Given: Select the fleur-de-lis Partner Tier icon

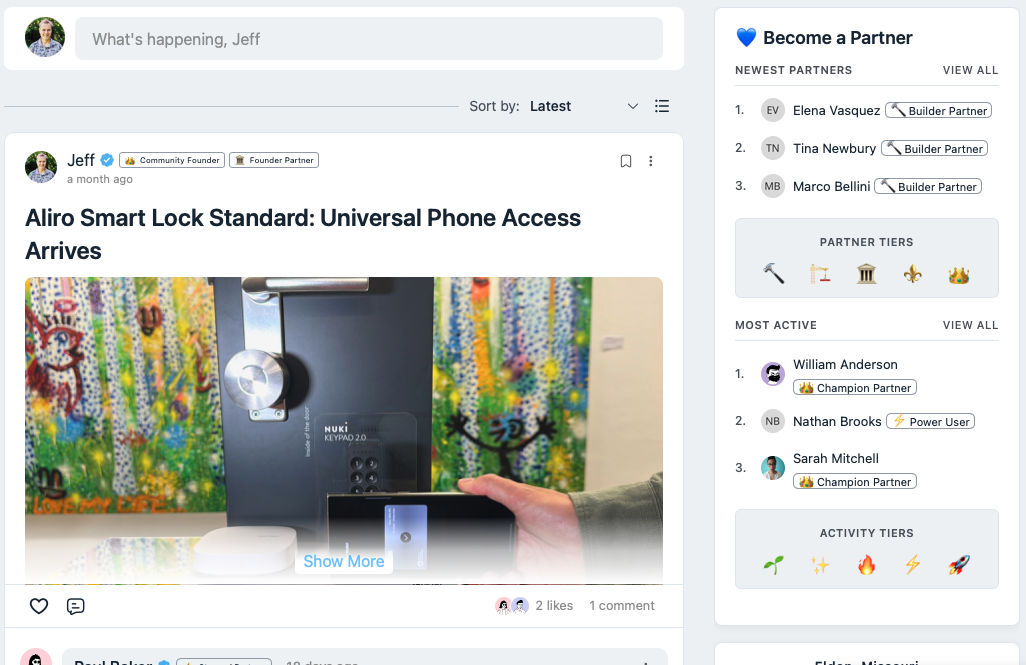Looking at the screenshot, I should click(913, 274).
